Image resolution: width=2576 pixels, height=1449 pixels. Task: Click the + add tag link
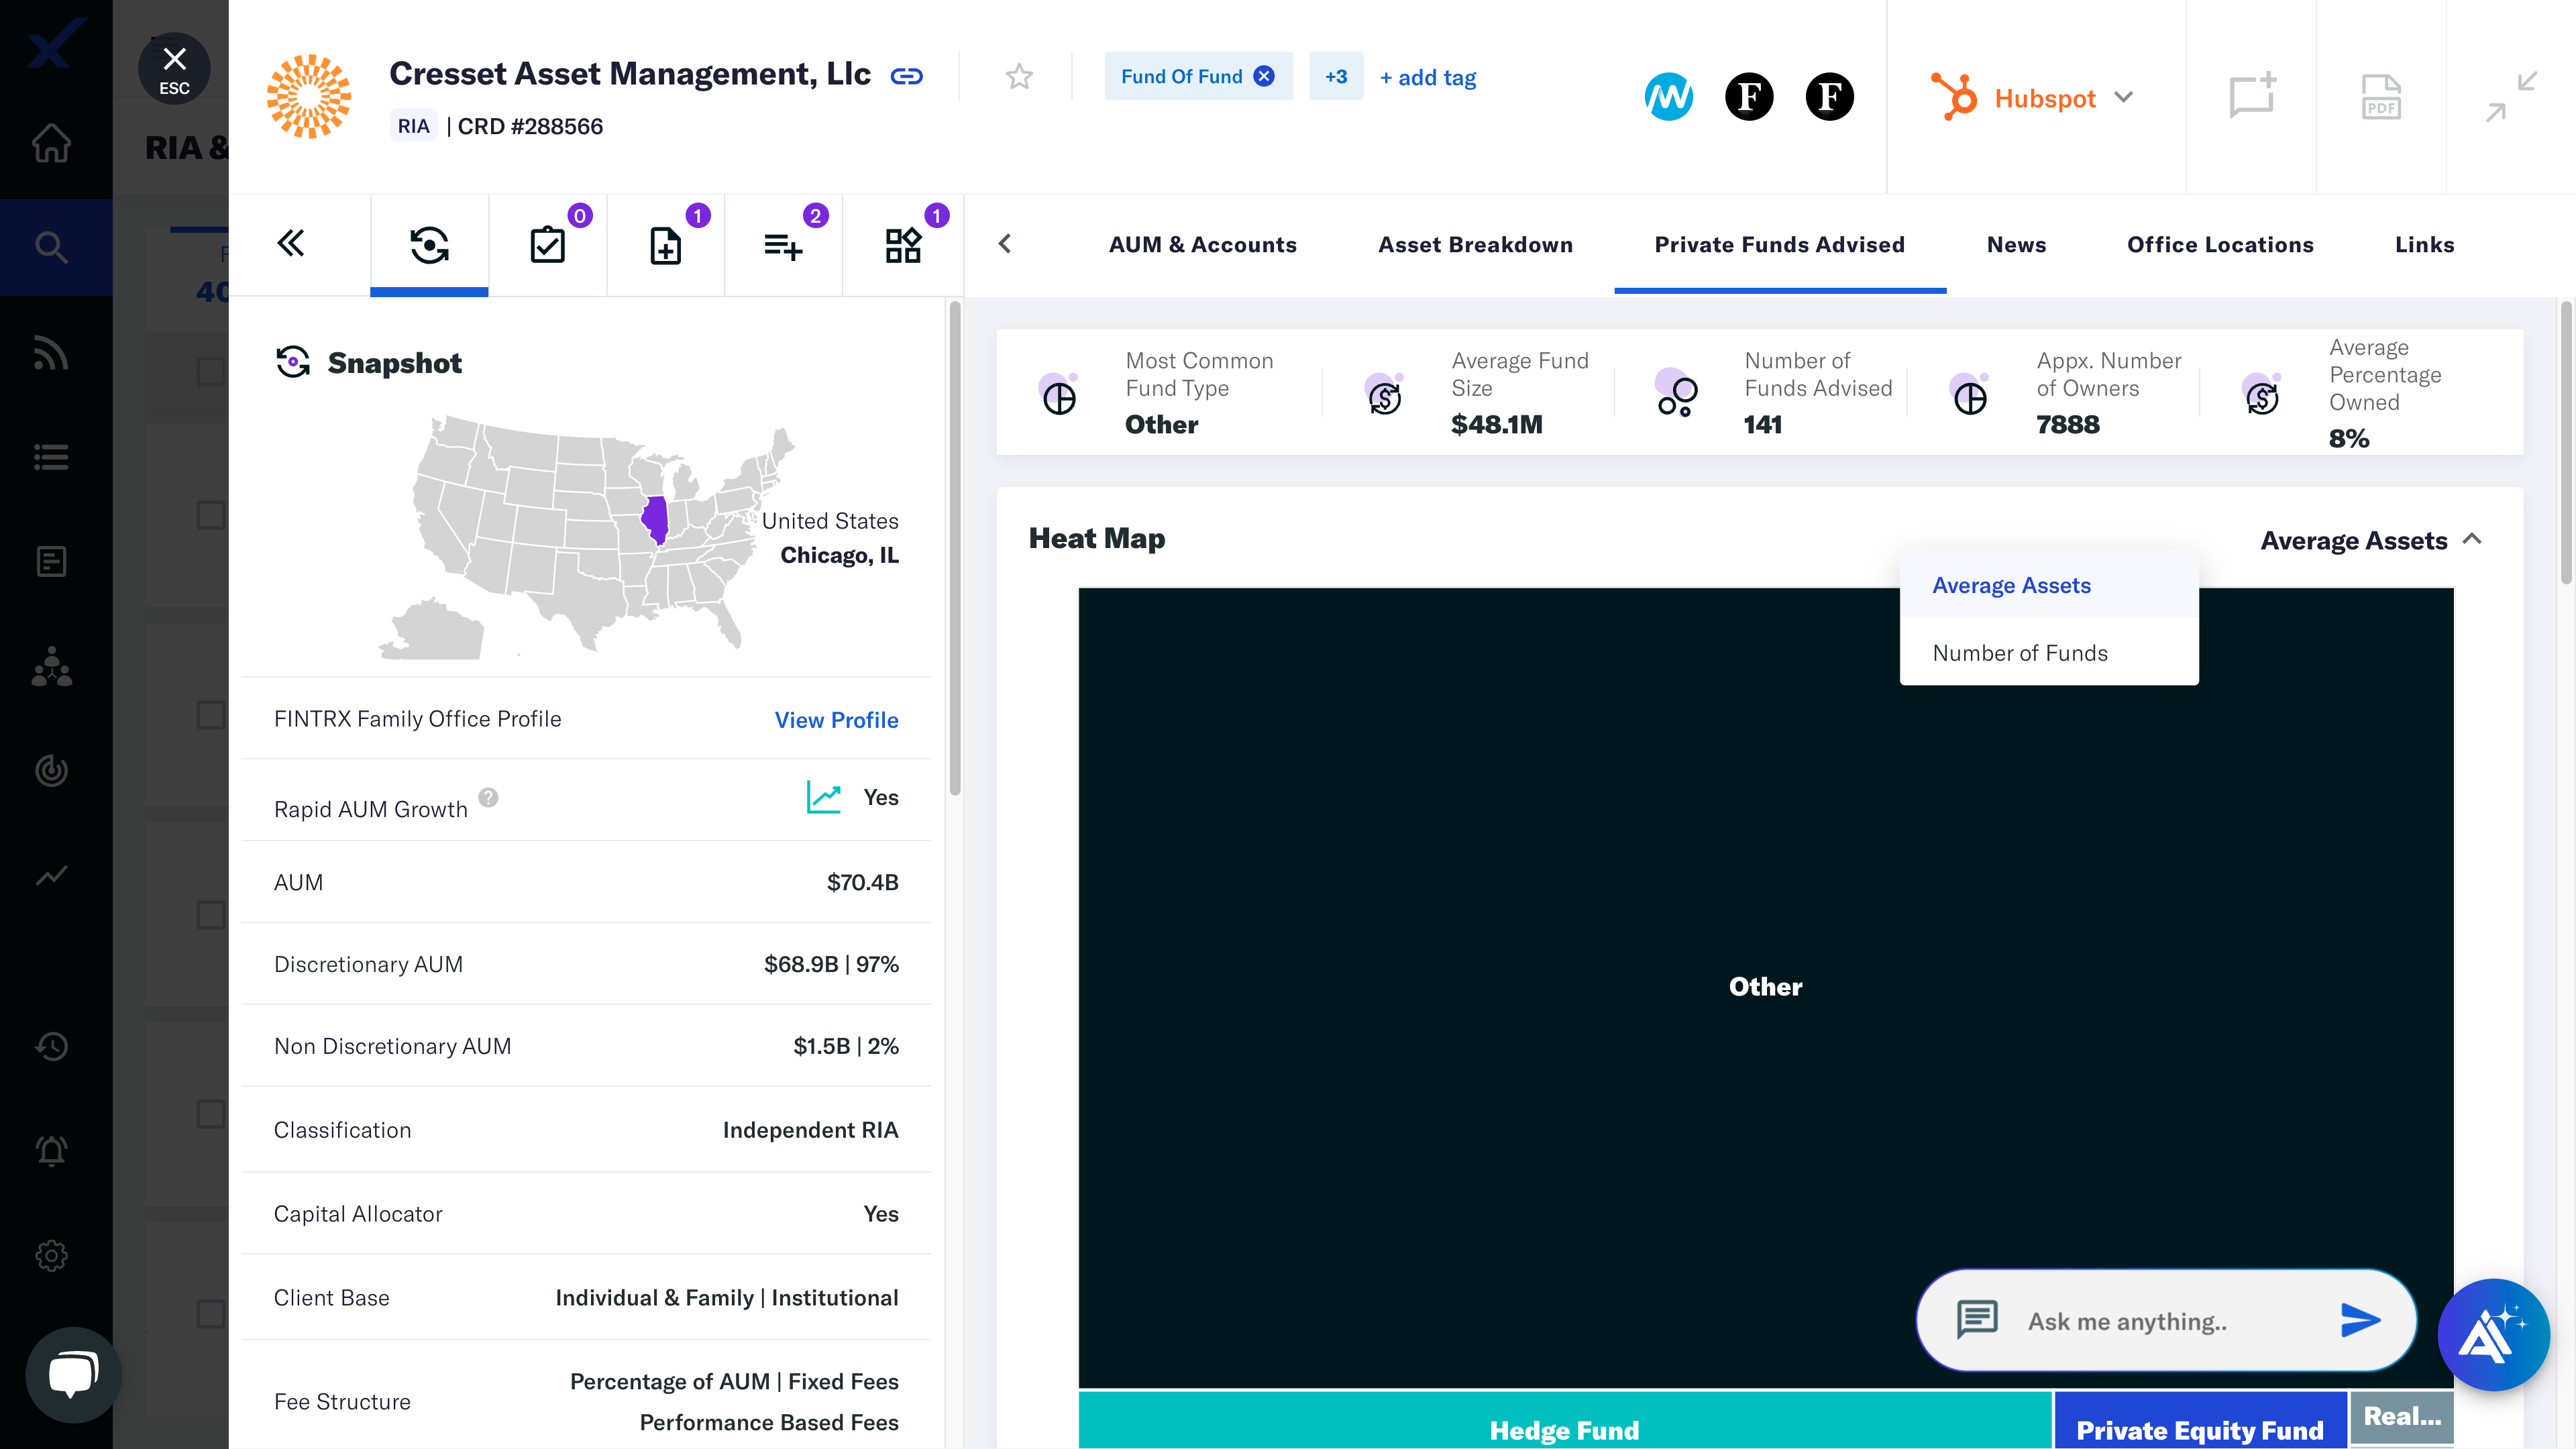pos(1427,77)
